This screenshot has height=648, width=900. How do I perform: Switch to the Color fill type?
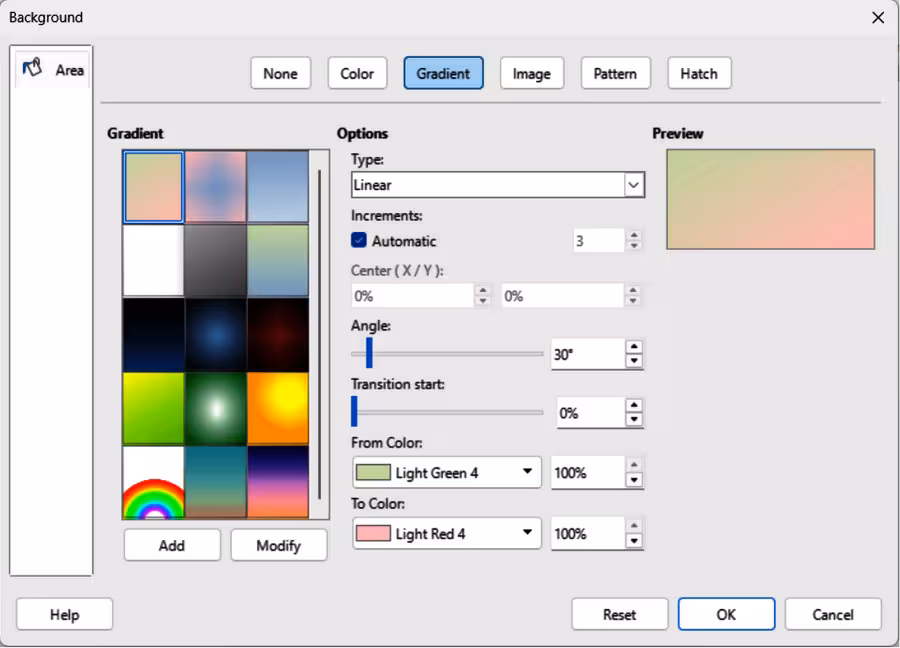click(357, 73)
